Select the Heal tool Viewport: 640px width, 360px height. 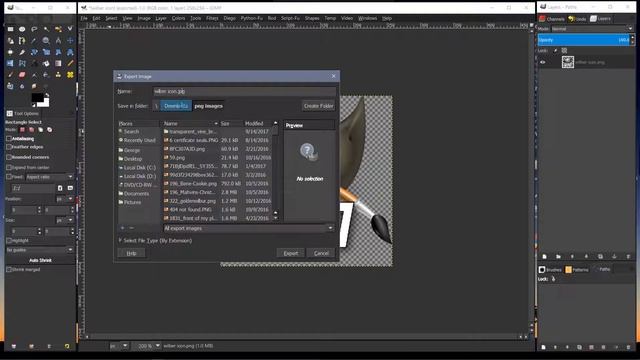70,75
